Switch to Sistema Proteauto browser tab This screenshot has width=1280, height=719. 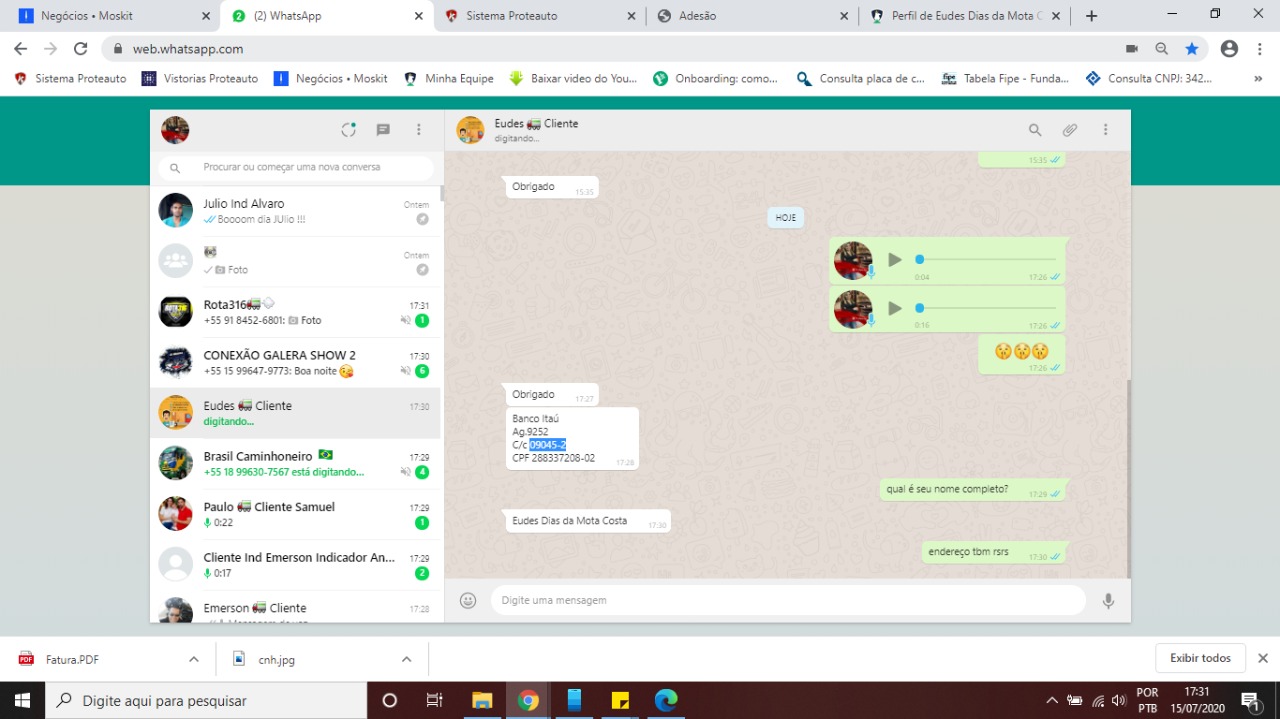tap(511, 16)
